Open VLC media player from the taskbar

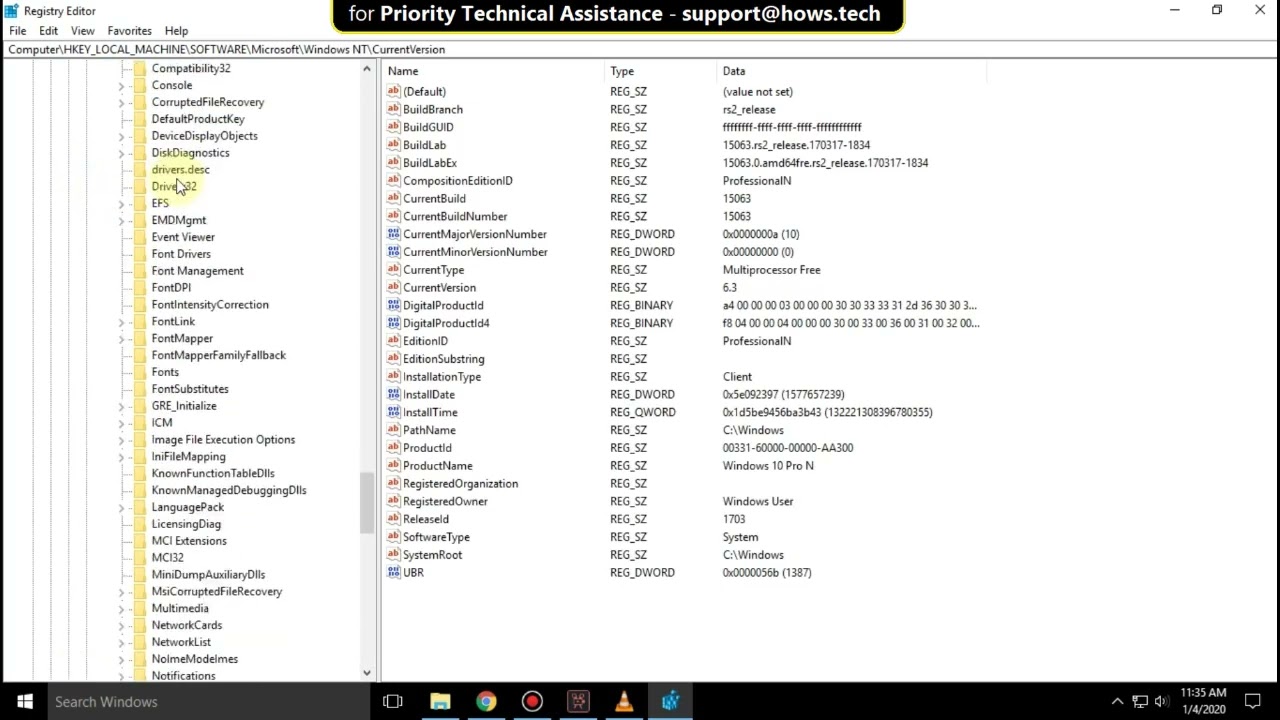tap(624, 701)
